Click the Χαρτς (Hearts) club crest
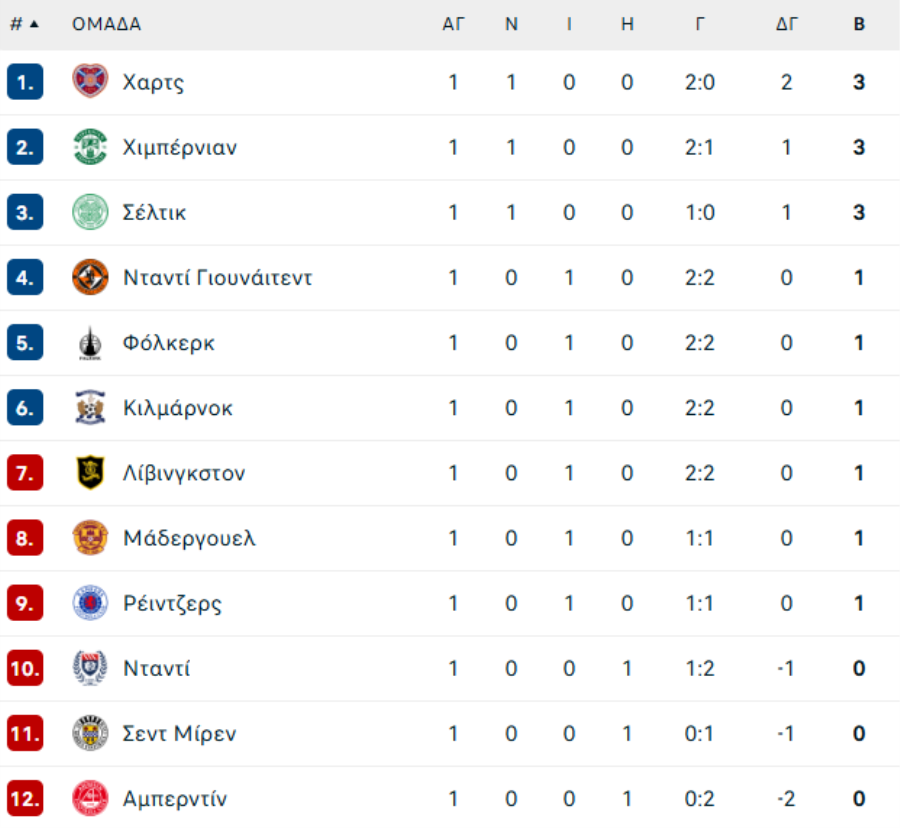This screenshot has width=900, height=828. coord(90,81)
